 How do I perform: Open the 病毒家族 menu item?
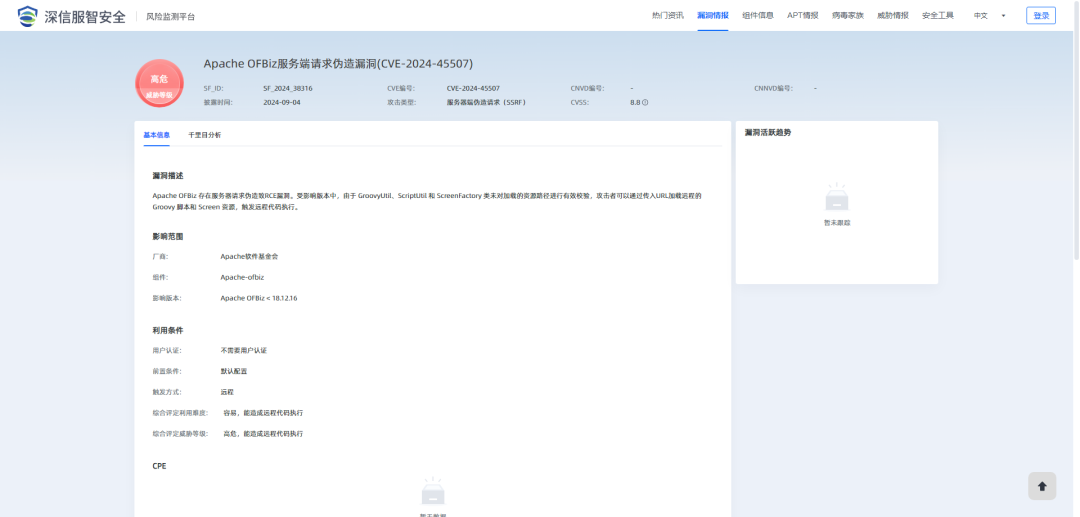847,16
